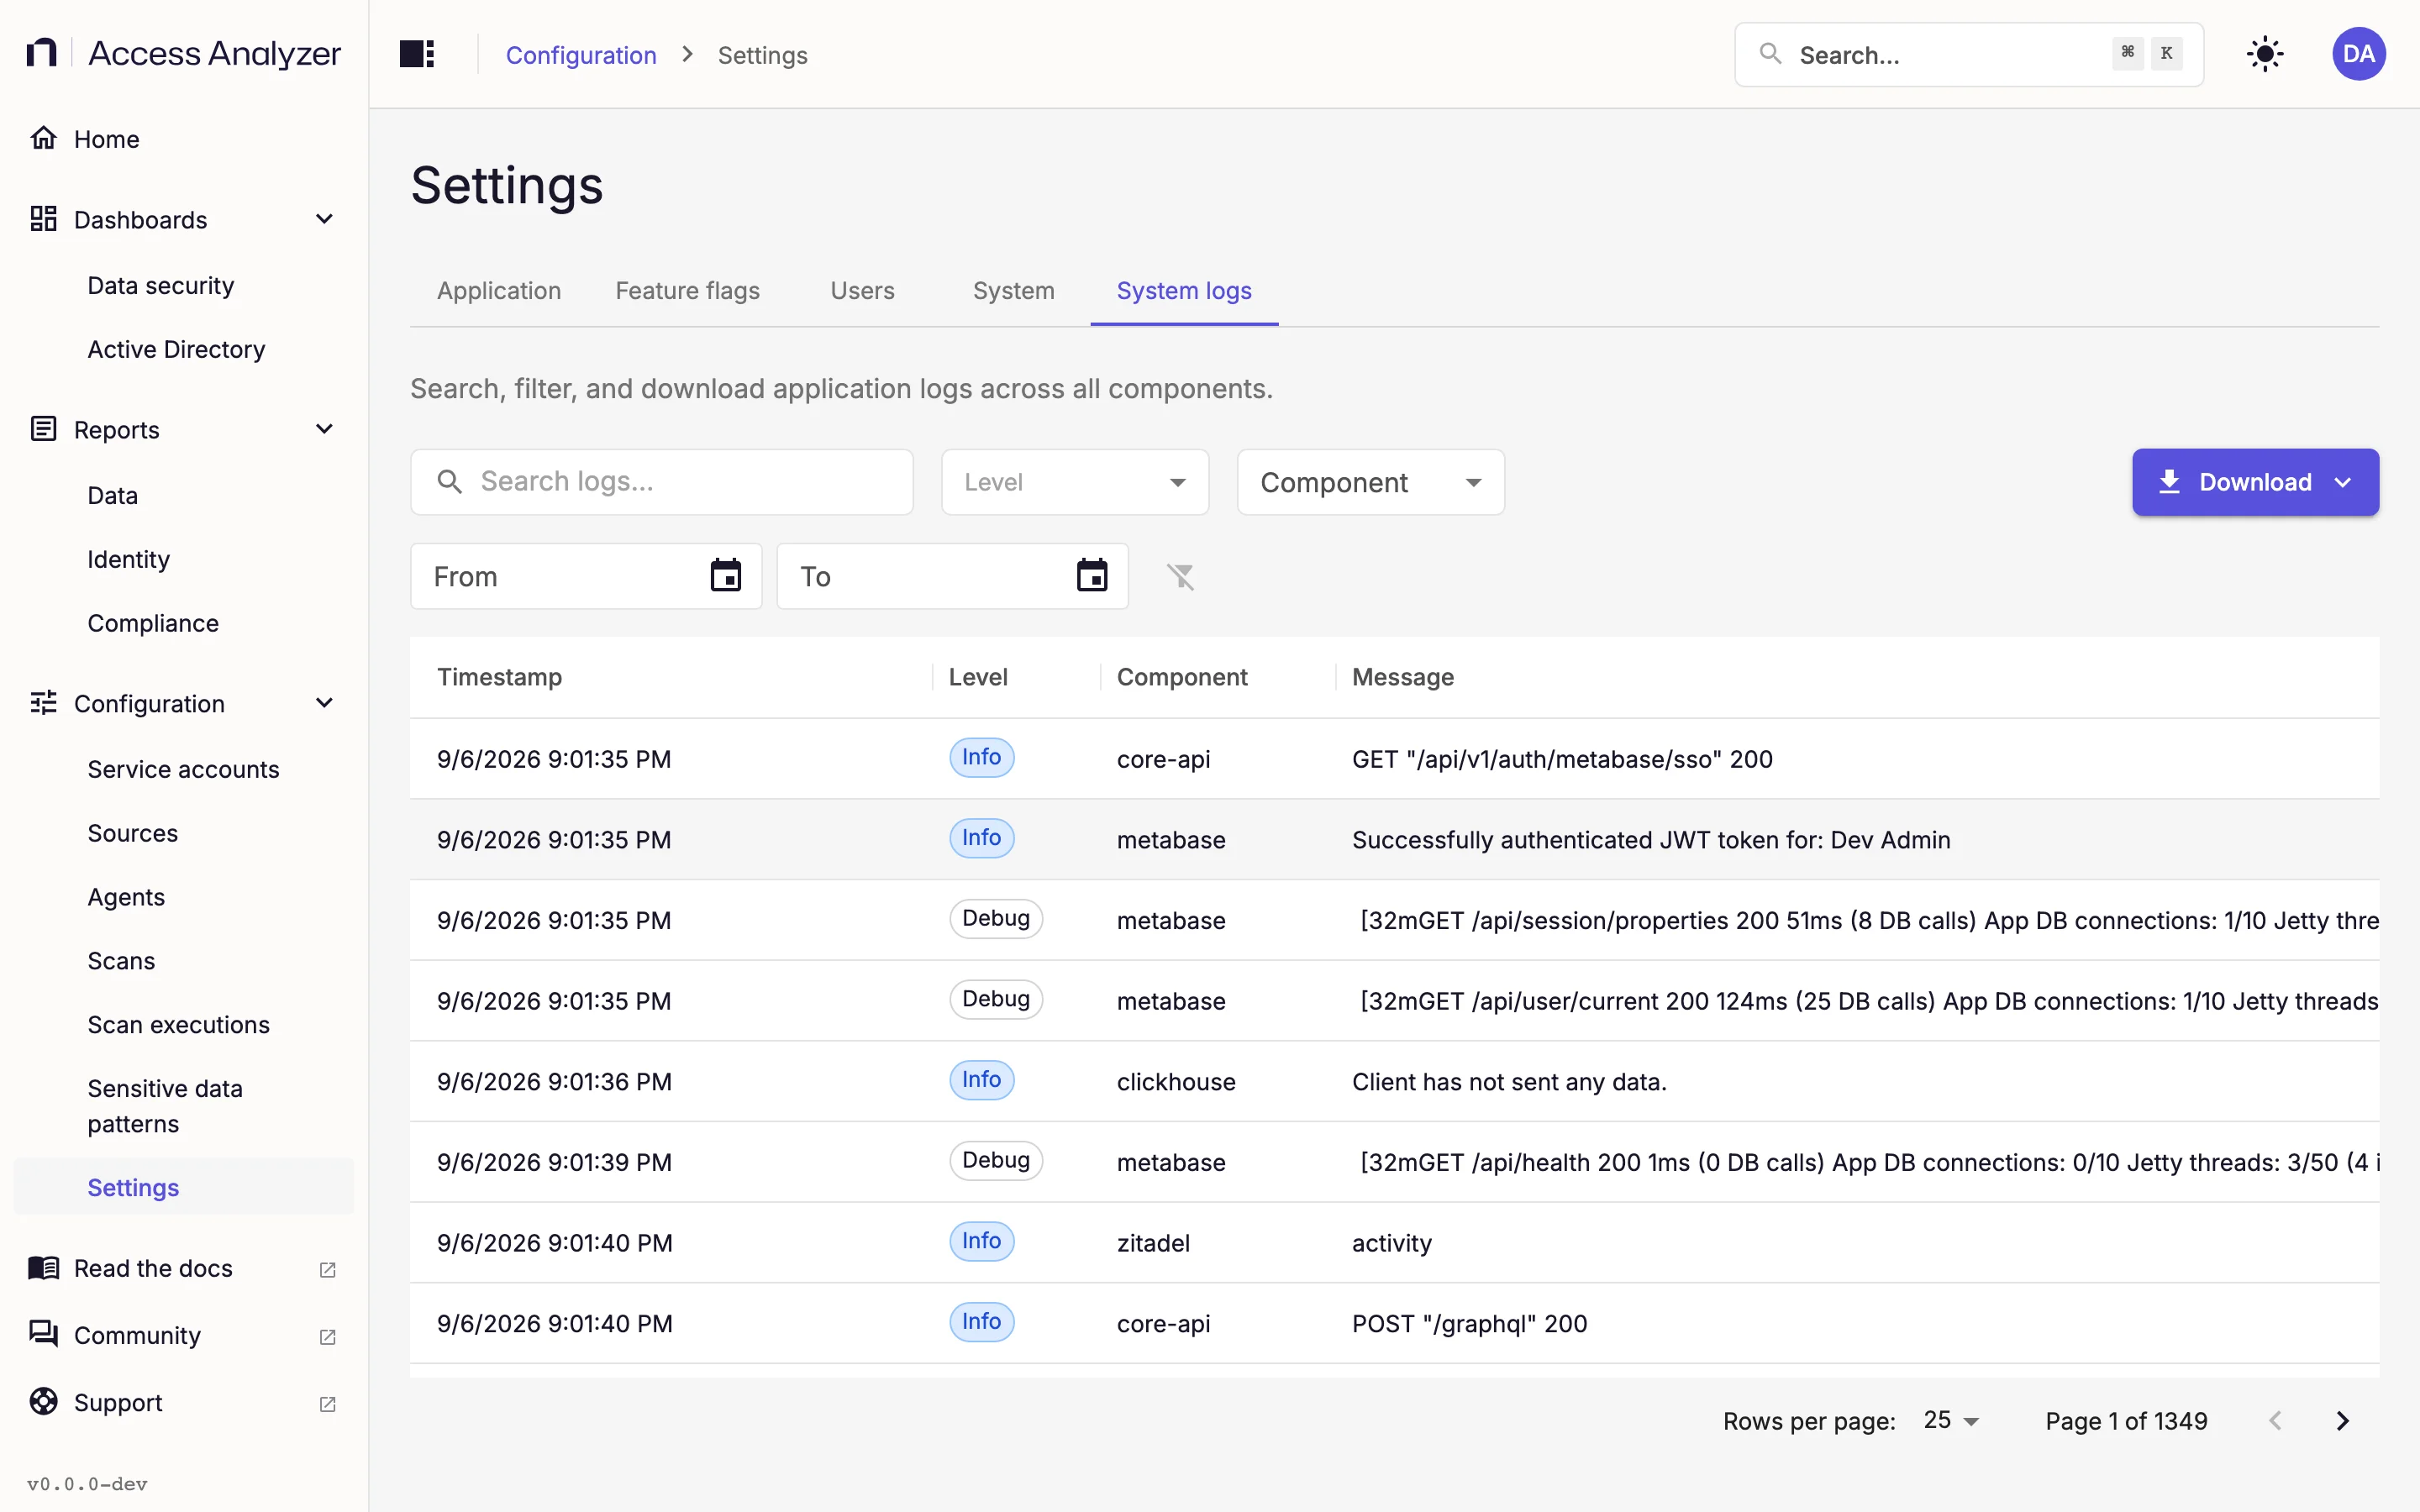2420x1512 pixels.
Task: Click the Download label
Action: [2255, 482]
